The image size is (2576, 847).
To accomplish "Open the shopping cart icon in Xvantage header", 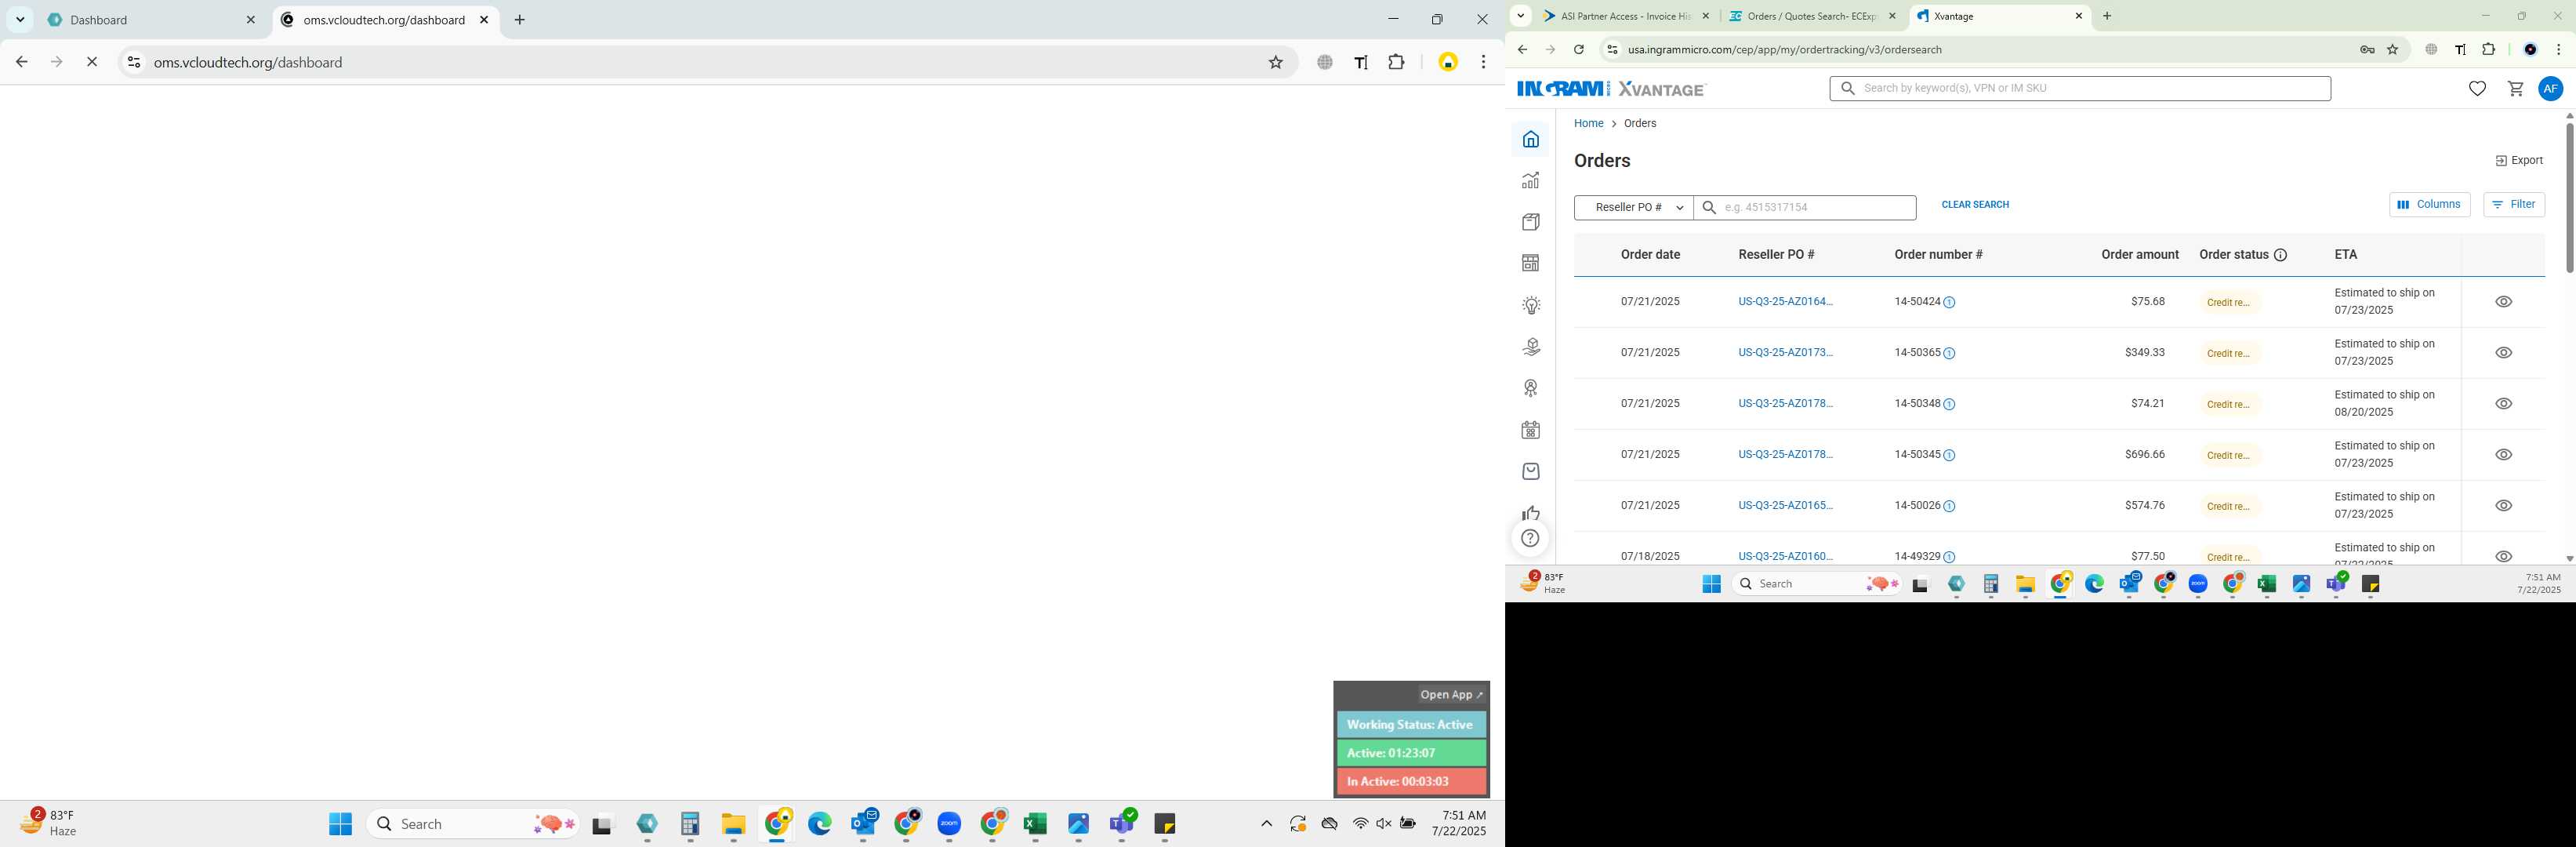I will click(x=2515, y=89).
